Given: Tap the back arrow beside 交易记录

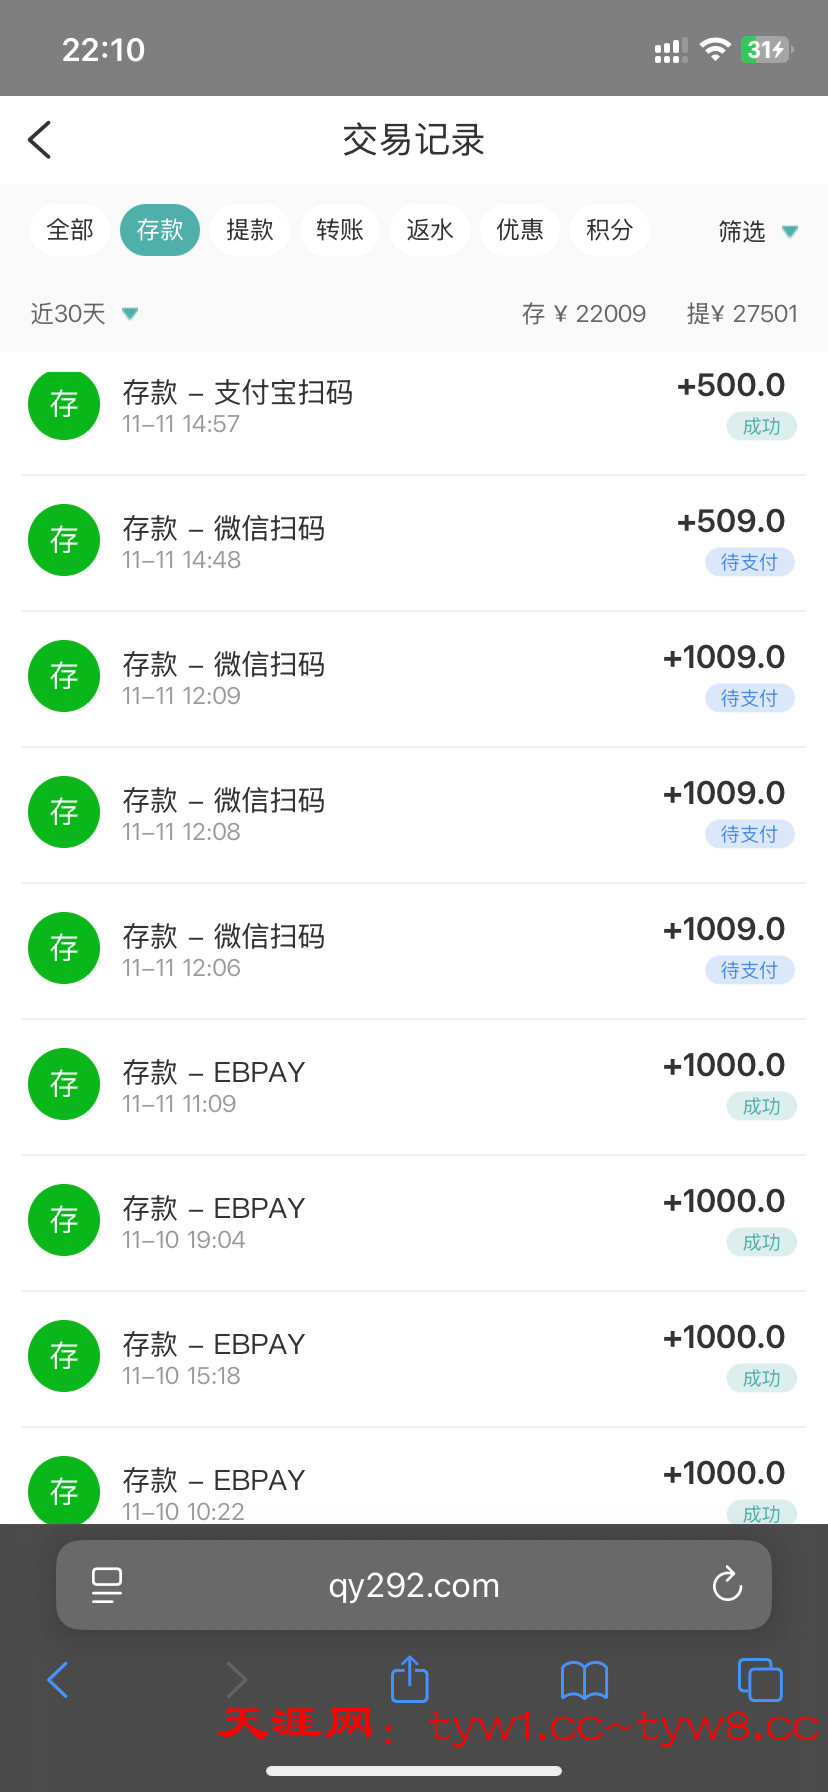Looking at the screenshot, I should tap(40, 140).
